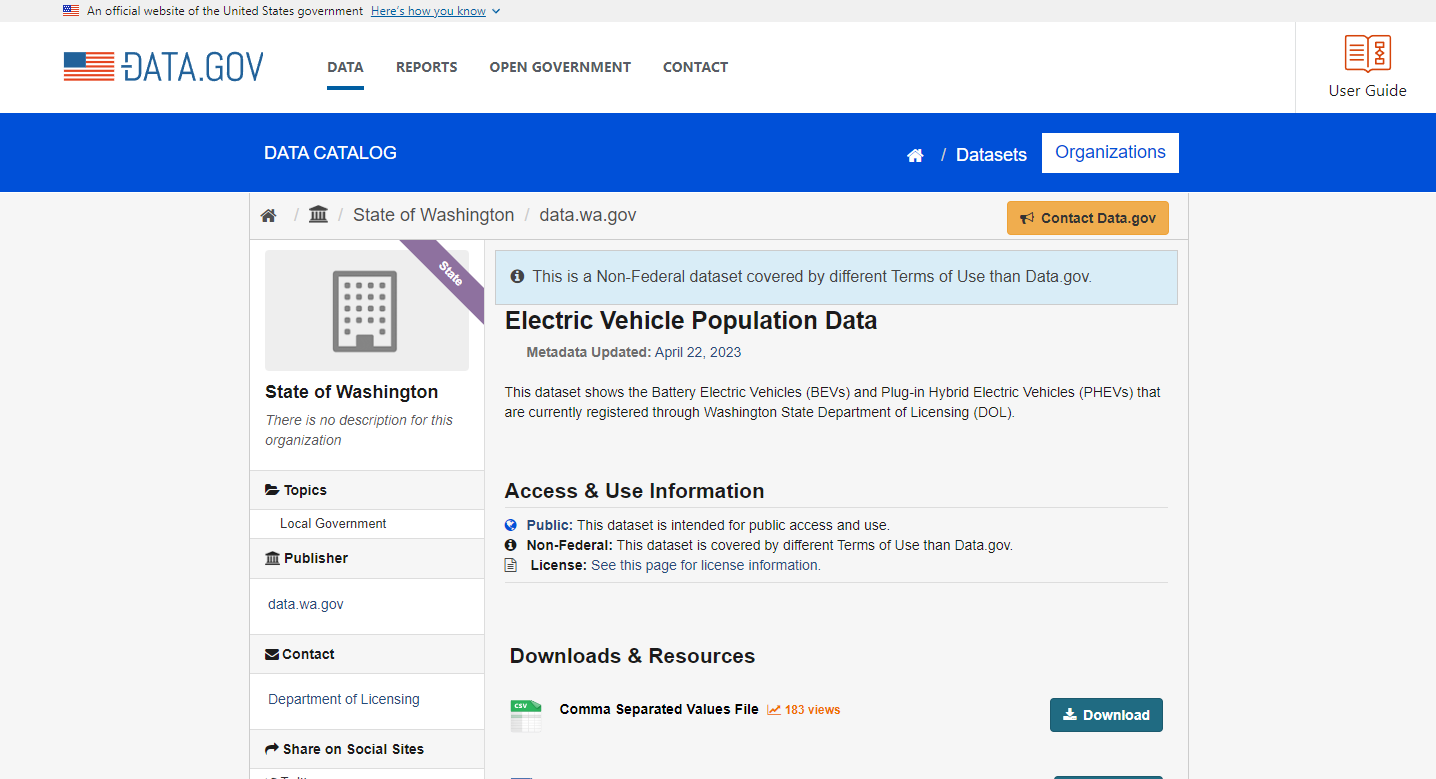Open the OPEN GOVERNMENT menu item

coord(560,67)
